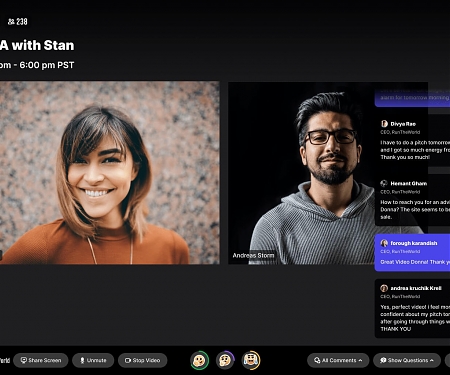Image resolution: width=450 pixels, height=375 pixels.
Task: Open Hemant Gham's comment
Action: (413, 200)
